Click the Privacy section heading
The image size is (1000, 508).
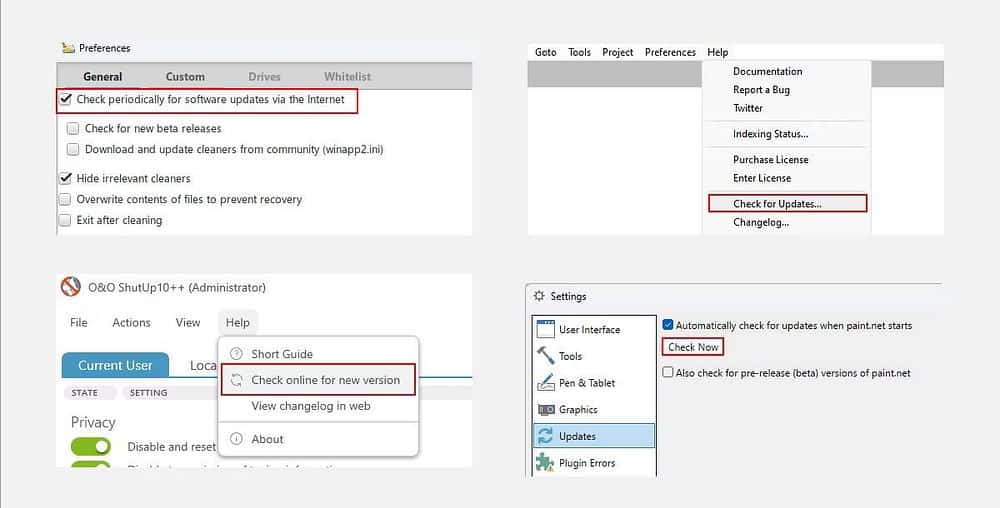93,422
